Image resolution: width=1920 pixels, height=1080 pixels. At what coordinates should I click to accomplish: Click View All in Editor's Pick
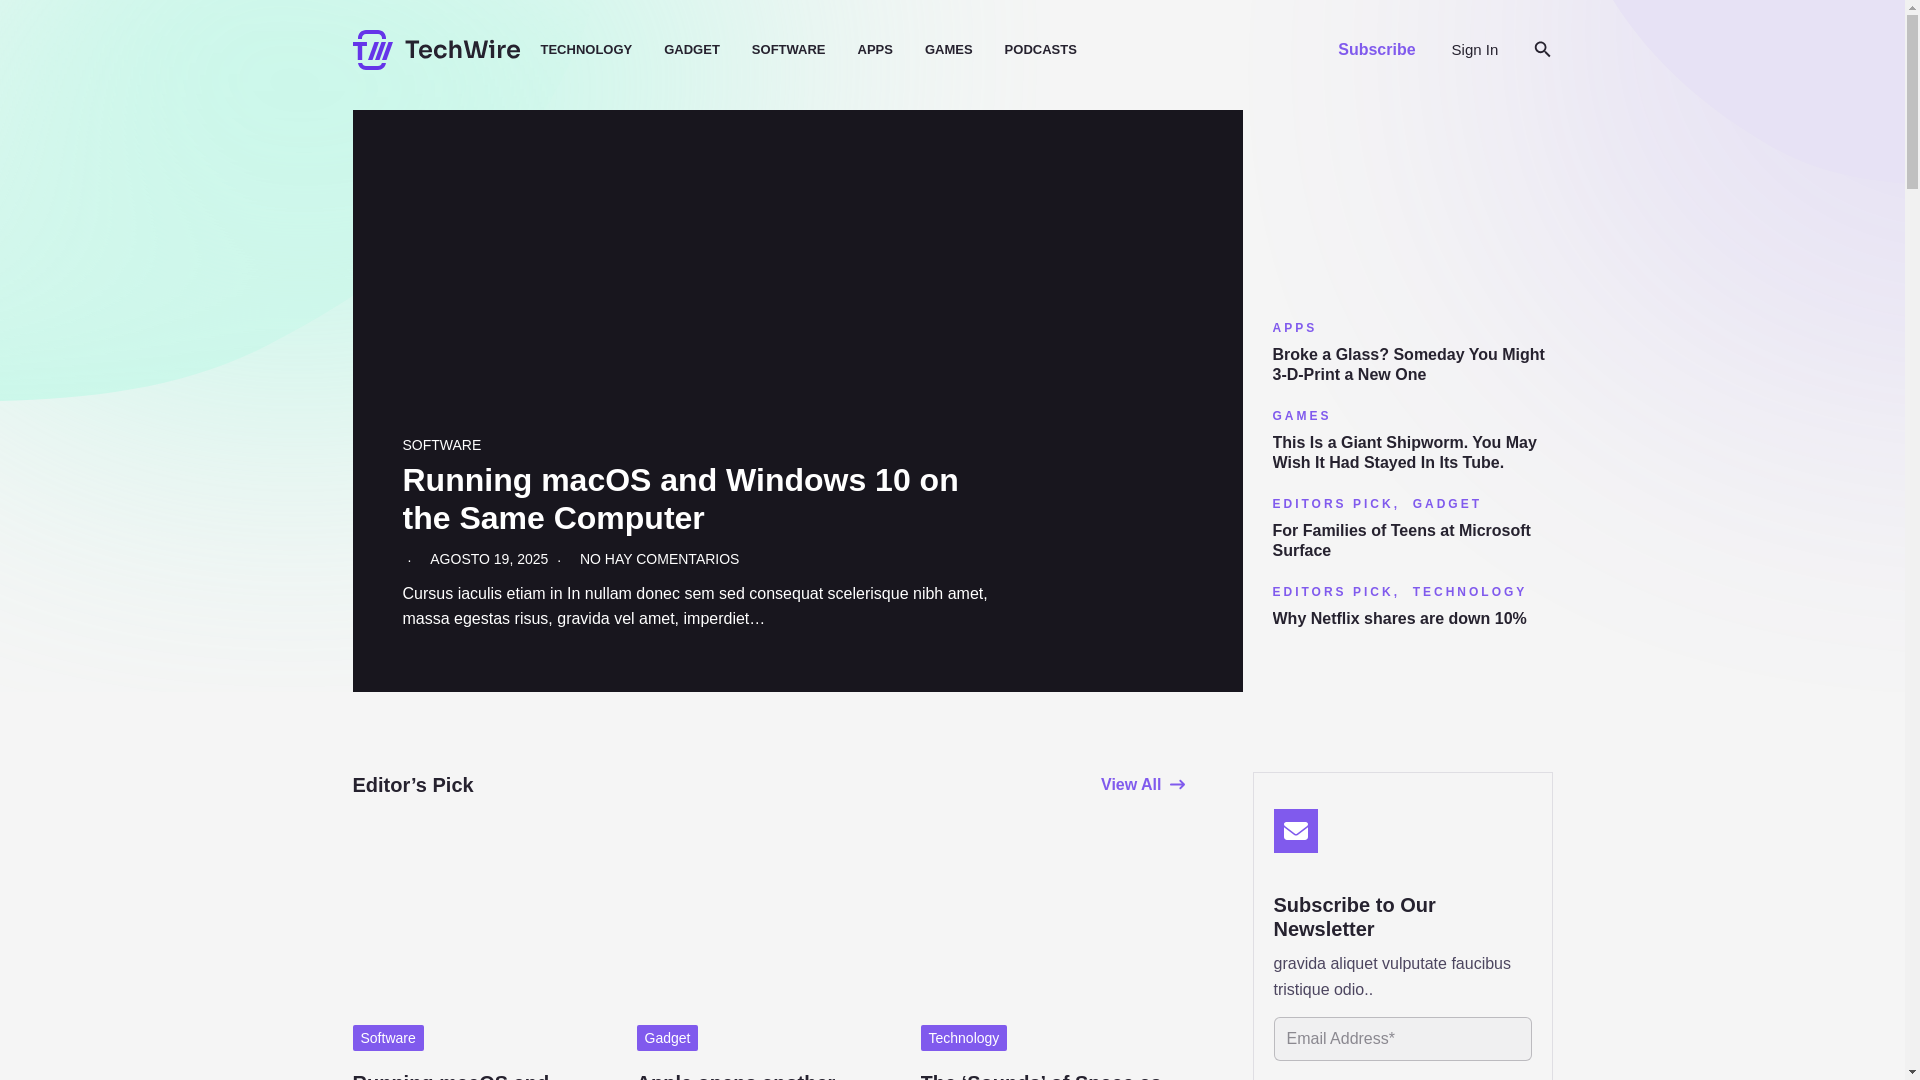(1142, 785)
